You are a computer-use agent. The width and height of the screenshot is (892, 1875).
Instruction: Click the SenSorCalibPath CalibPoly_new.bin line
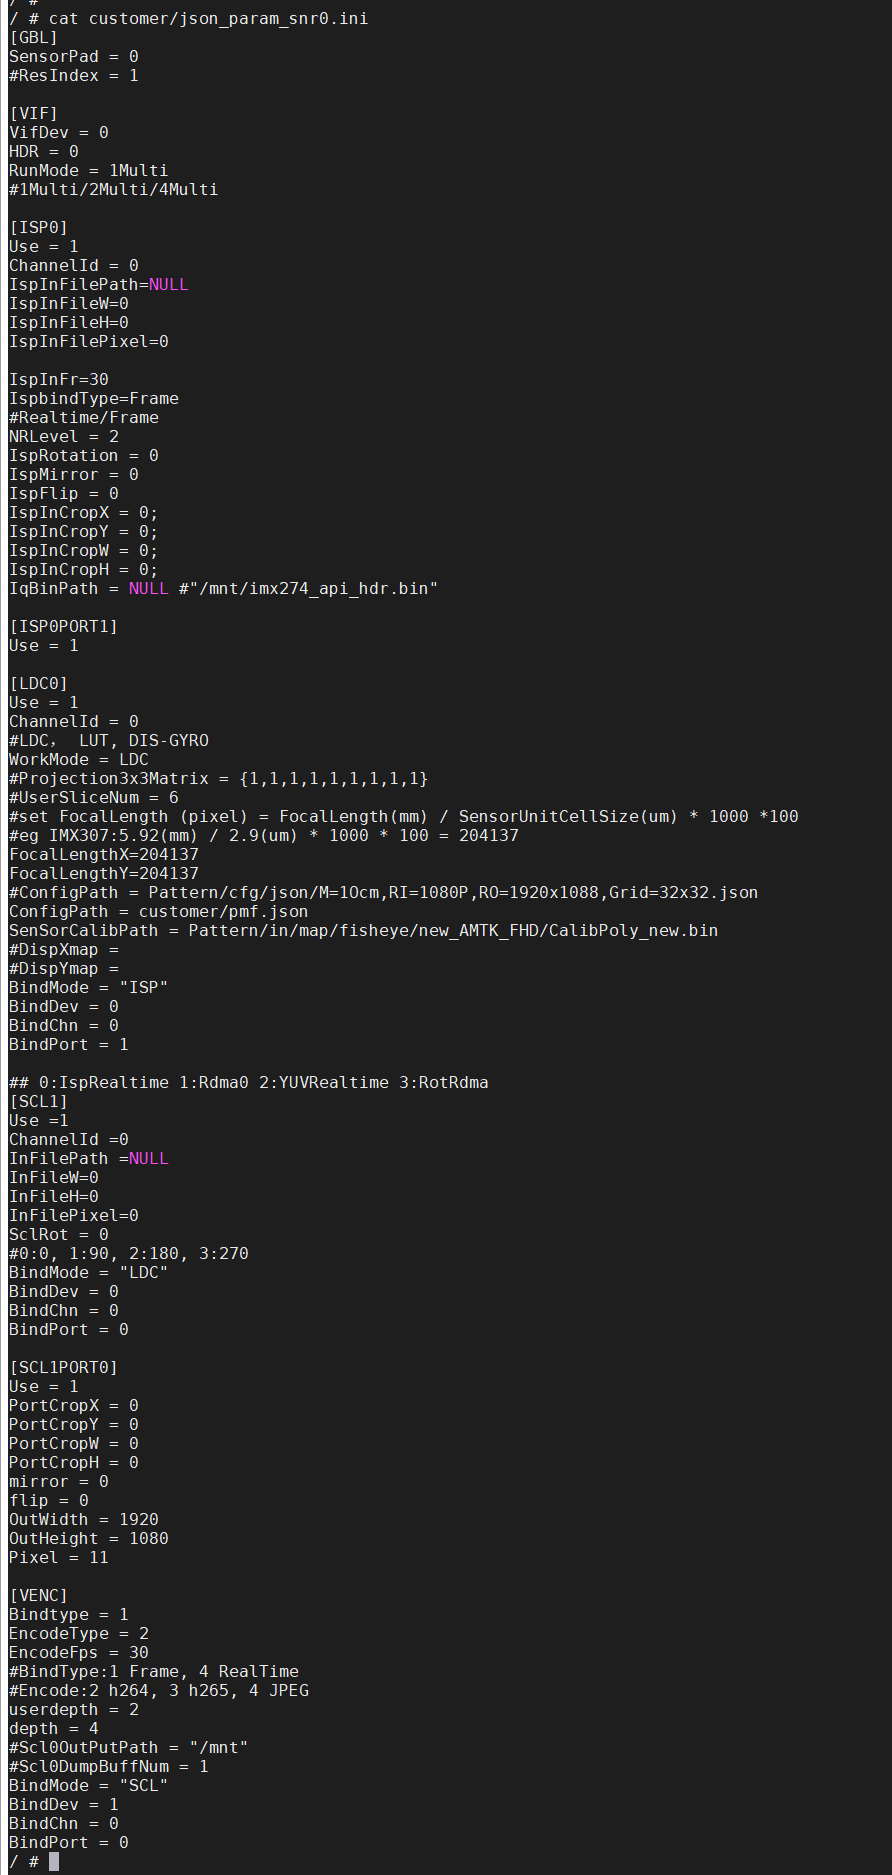[363, 930]
